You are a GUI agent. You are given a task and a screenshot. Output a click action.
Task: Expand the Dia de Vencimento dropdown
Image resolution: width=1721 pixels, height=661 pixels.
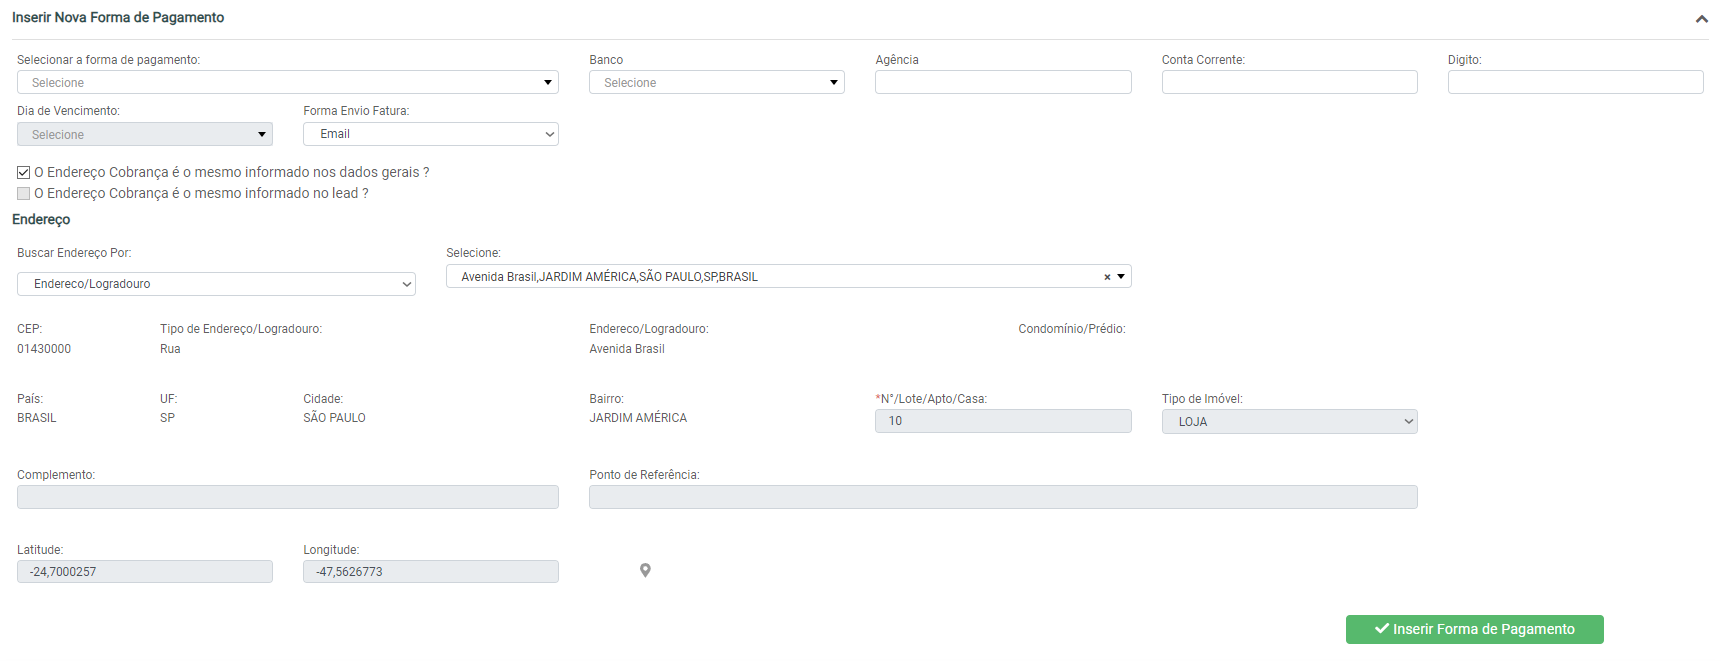(x=144, y=135)
